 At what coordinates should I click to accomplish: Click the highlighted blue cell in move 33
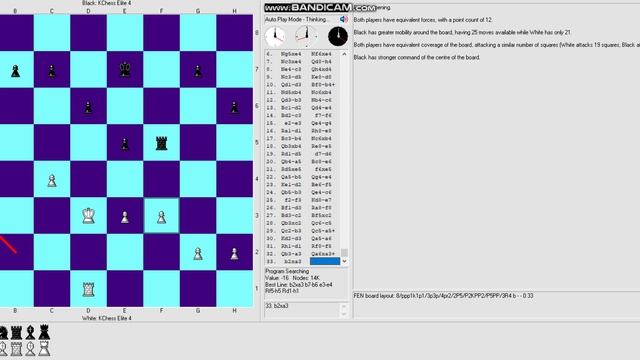tap(325, 261)
